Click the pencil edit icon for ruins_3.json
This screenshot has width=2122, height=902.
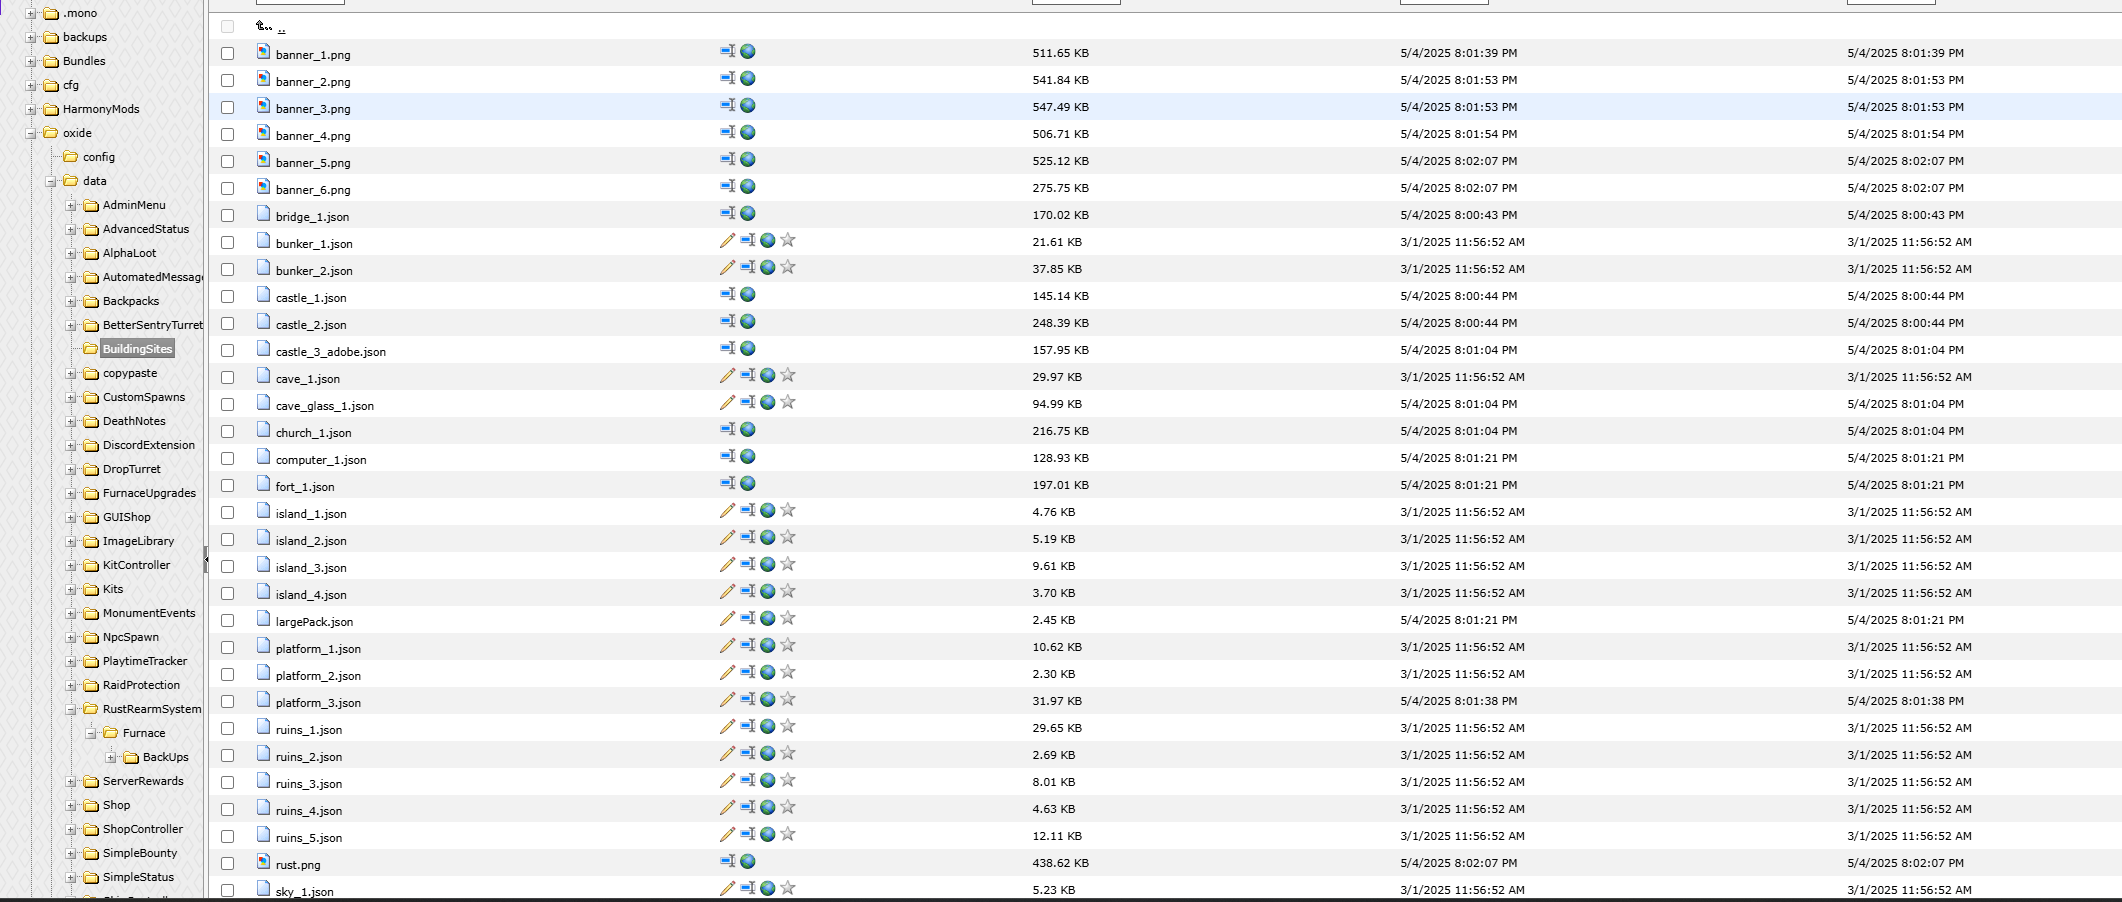(727, 780)
